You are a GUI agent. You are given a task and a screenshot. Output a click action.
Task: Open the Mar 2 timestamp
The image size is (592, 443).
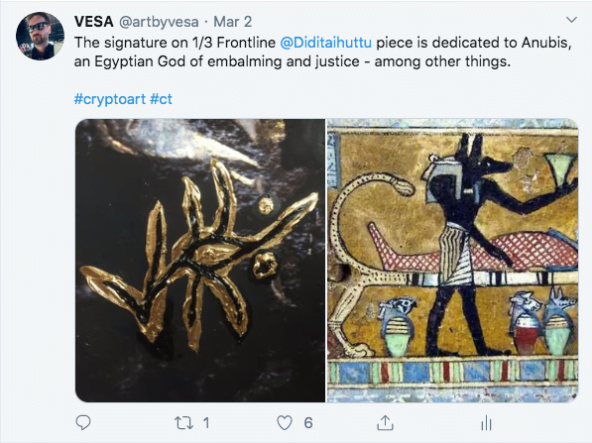[233, 22]
